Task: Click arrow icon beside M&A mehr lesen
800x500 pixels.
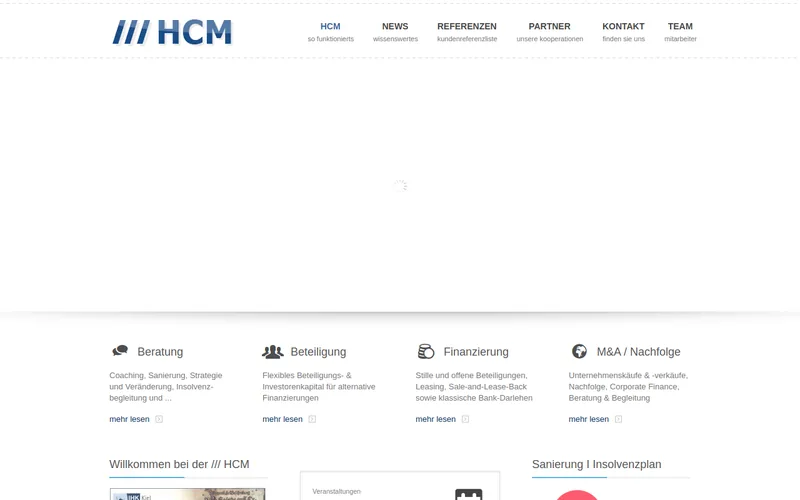Action: 618,419
